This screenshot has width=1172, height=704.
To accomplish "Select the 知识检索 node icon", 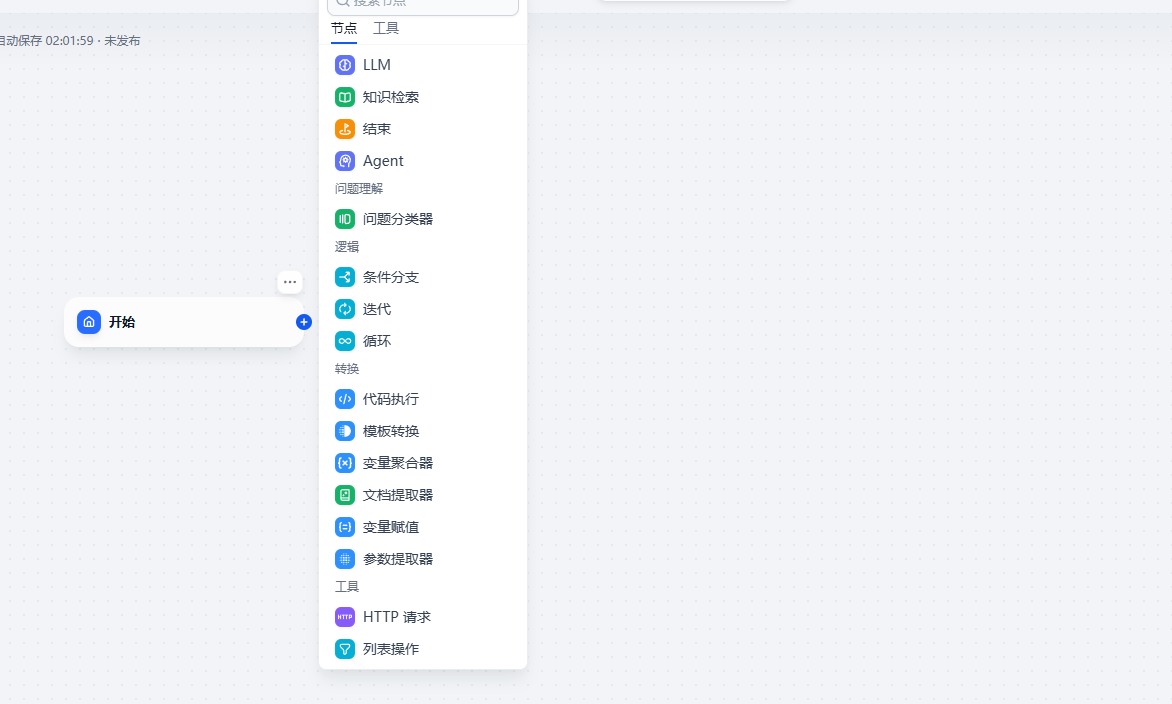I will click(x=345, y=97).
